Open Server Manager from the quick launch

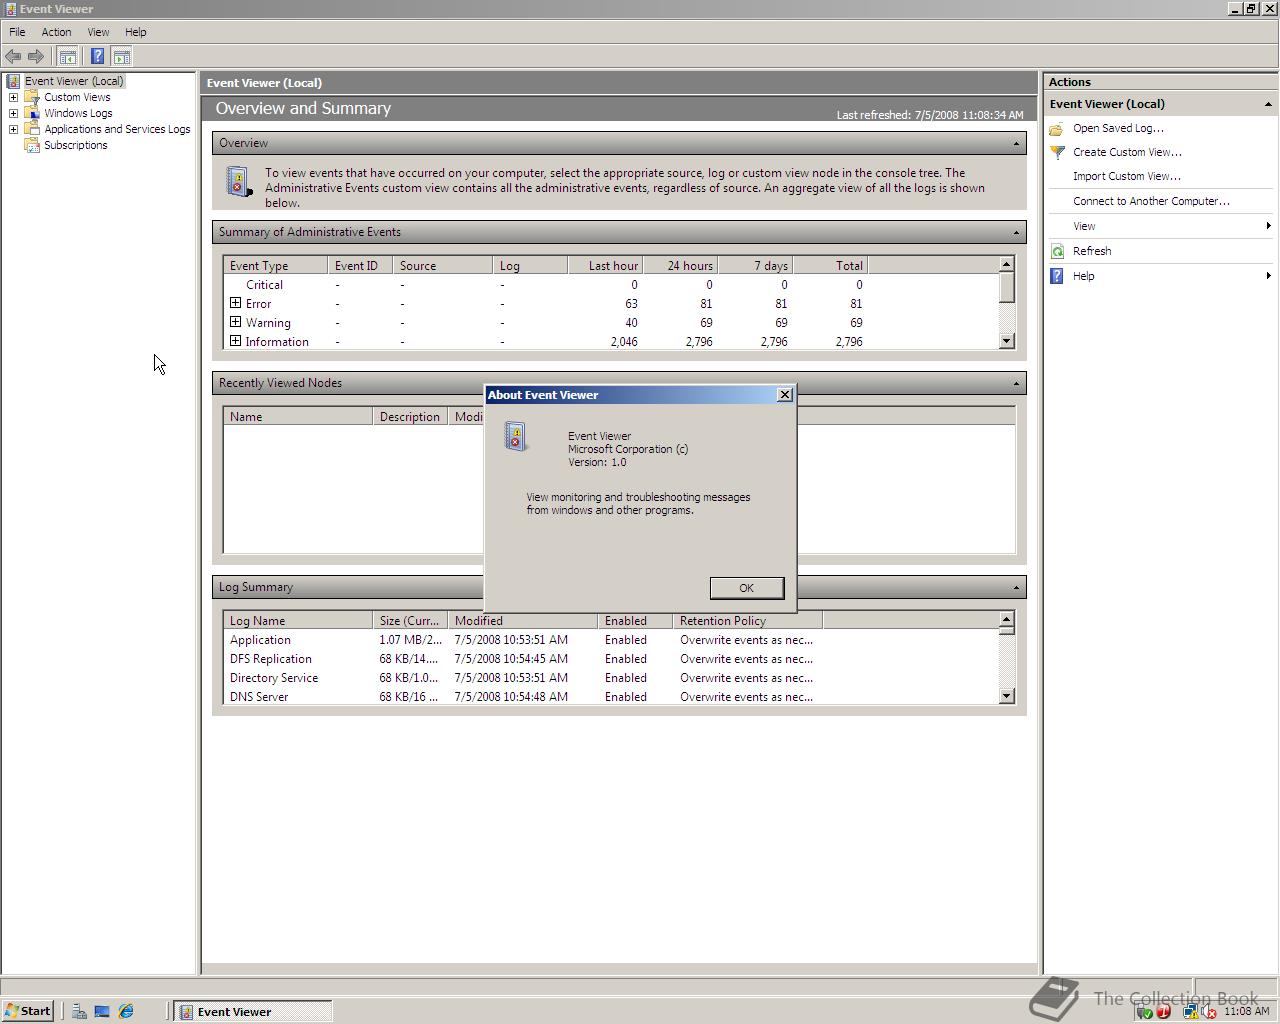point(78,1012)
